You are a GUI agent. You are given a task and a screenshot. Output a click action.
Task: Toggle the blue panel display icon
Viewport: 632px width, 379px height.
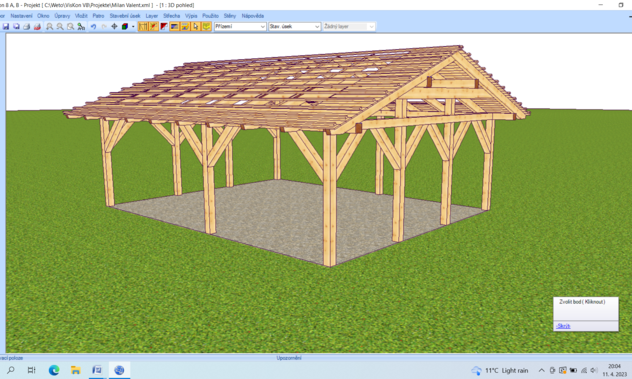coord(174,27)
